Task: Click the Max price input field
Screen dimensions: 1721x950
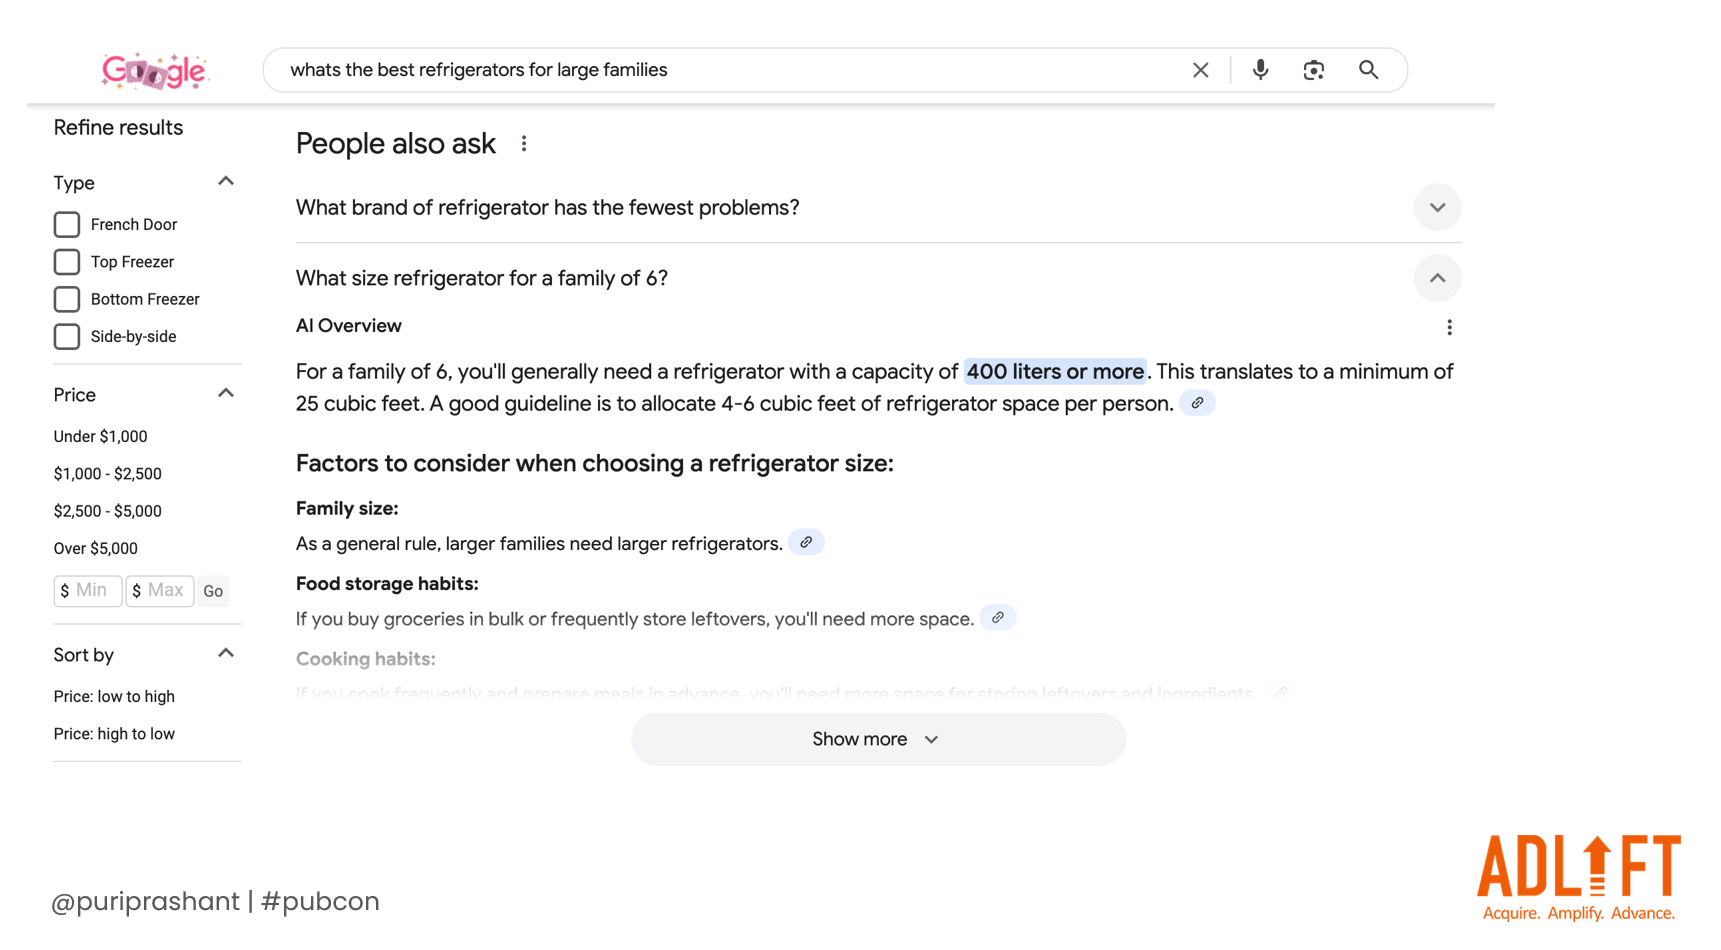Action: click(160, 591)
